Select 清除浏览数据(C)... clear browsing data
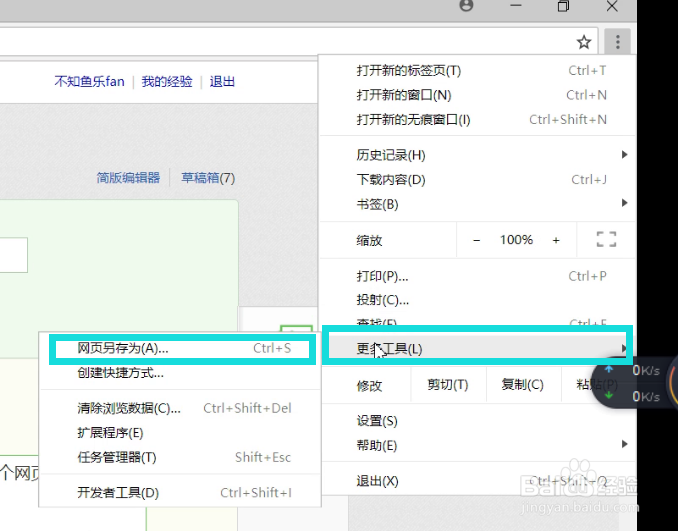The height and width of the screenshot is (531, 678). [x=180, y=408]
